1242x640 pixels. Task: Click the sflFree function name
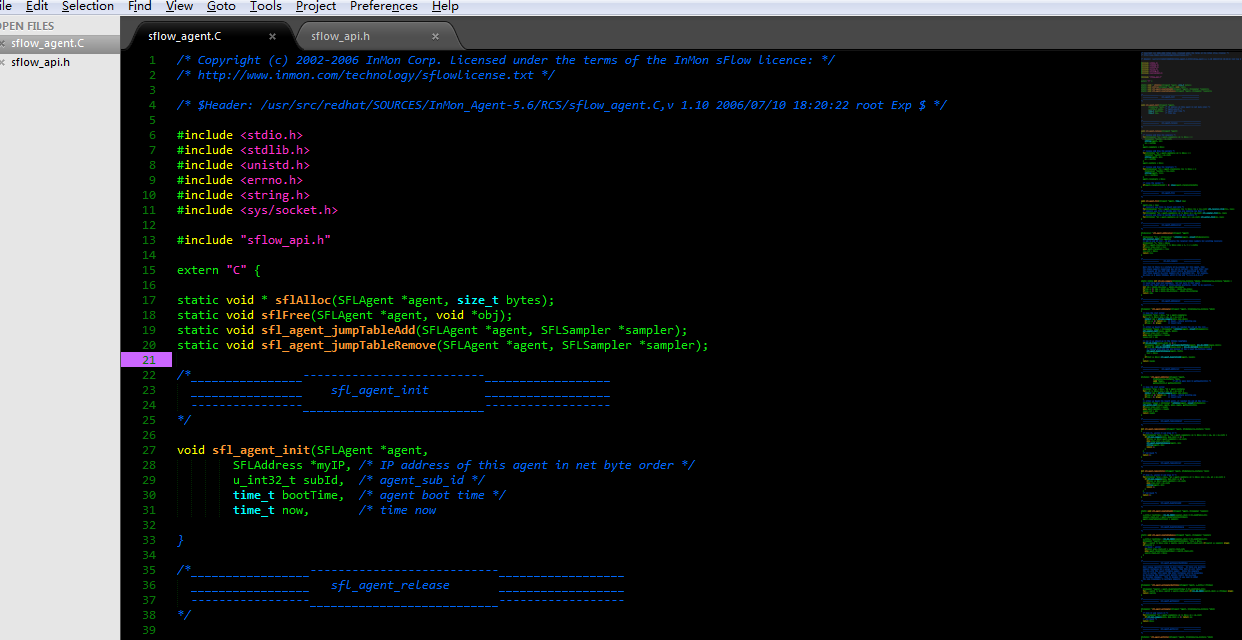coord(285,315)
